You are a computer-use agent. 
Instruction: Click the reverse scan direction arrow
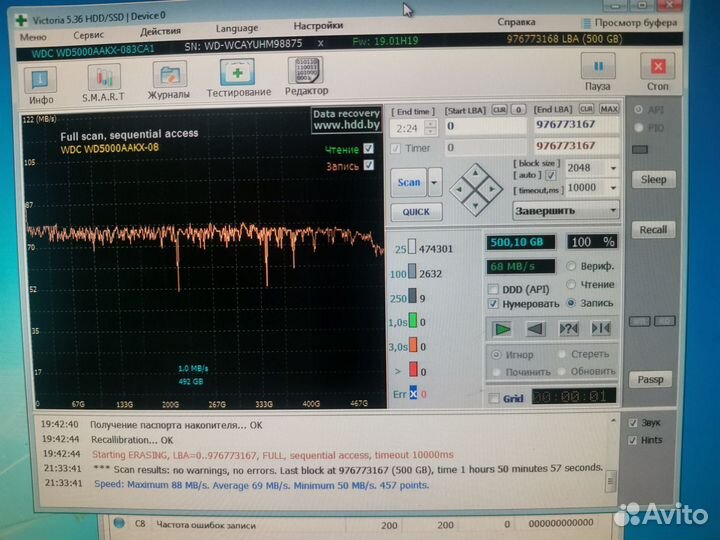(x=536, y=328)
